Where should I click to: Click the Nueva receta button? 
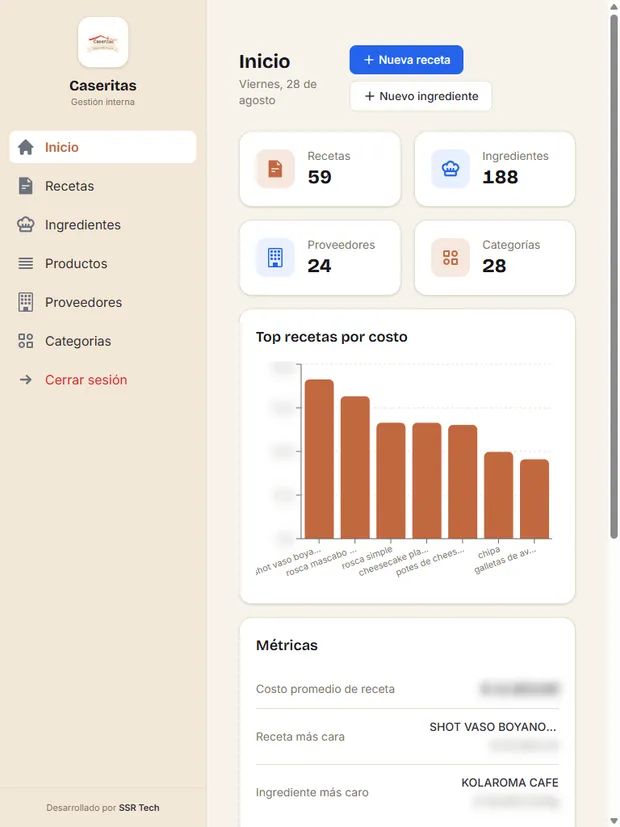point(406,60)
